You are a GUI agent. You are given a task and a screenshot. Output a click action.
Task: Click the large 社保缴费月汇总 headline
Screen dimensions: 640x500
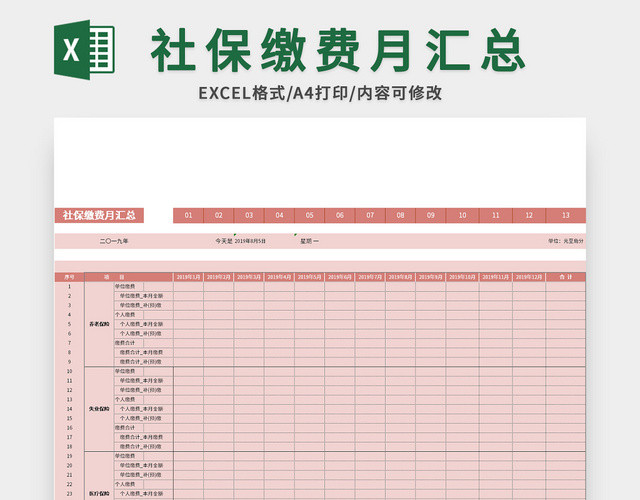(x=338, y=50)
